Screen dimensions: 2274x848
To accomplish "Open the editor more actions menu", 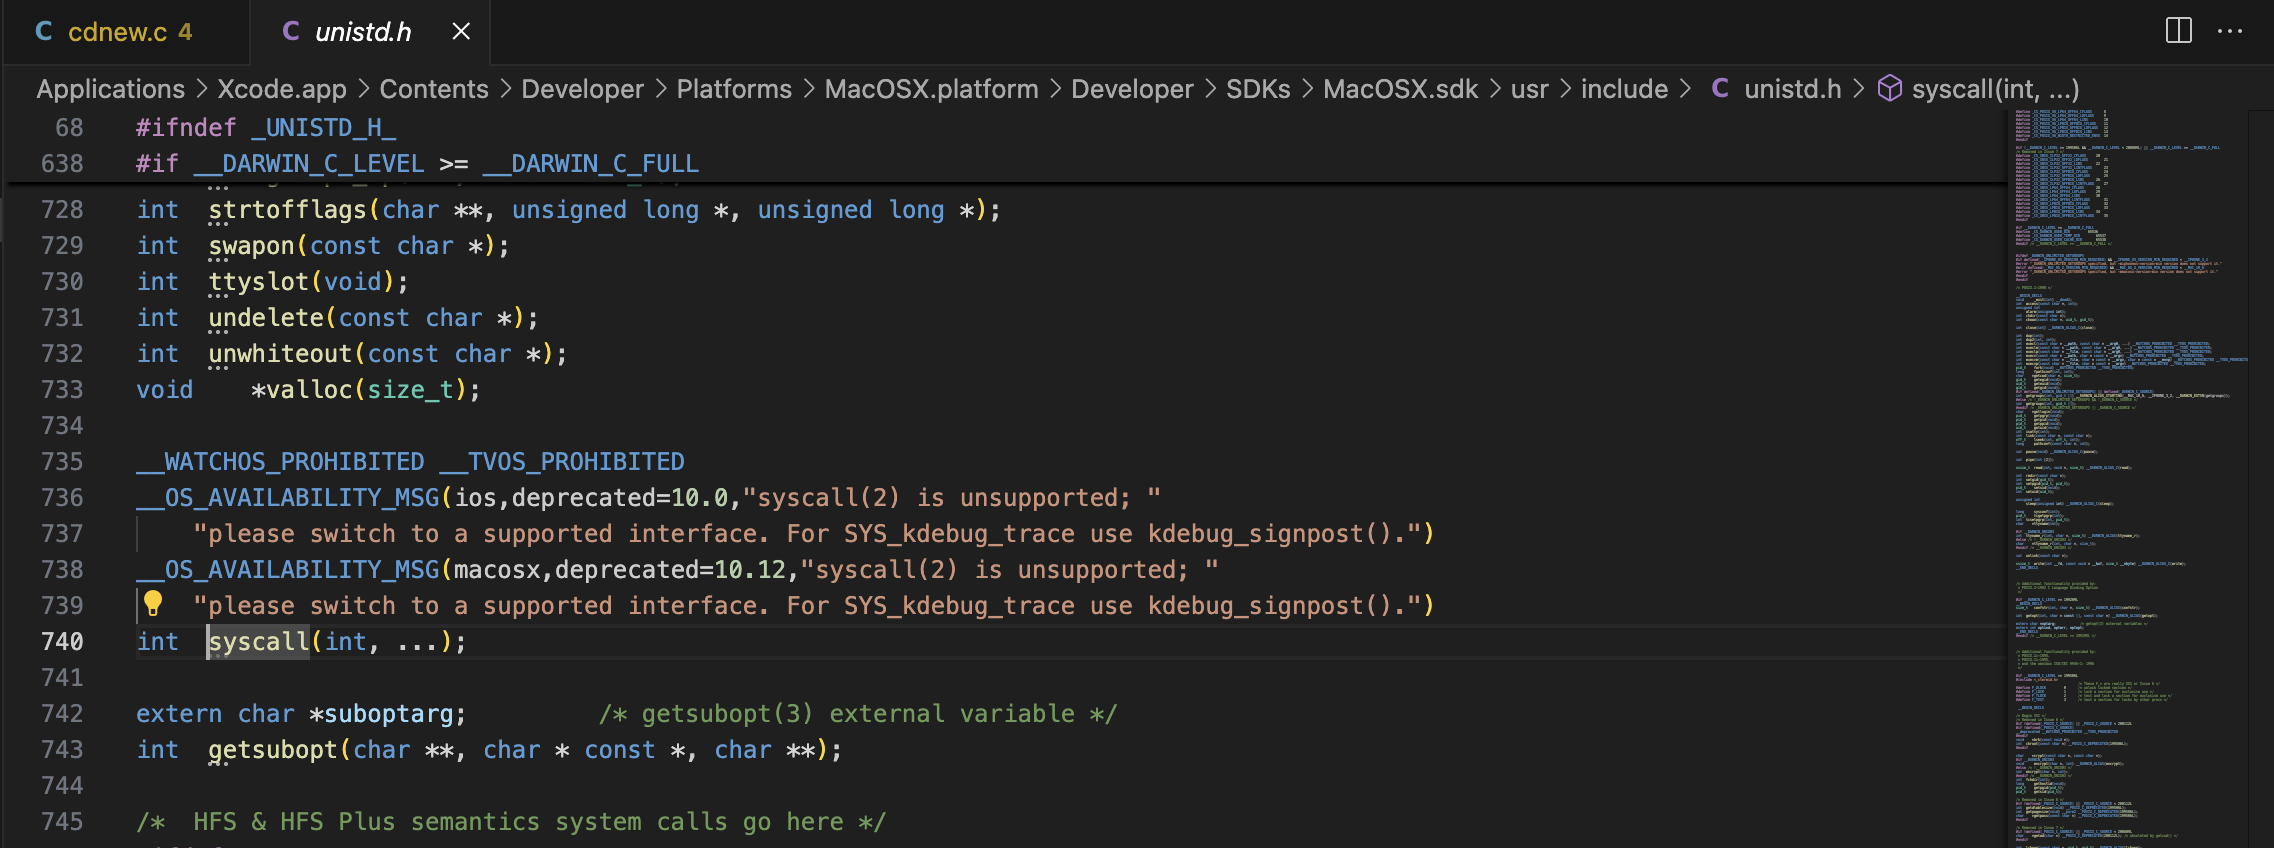I will 2229,31.
